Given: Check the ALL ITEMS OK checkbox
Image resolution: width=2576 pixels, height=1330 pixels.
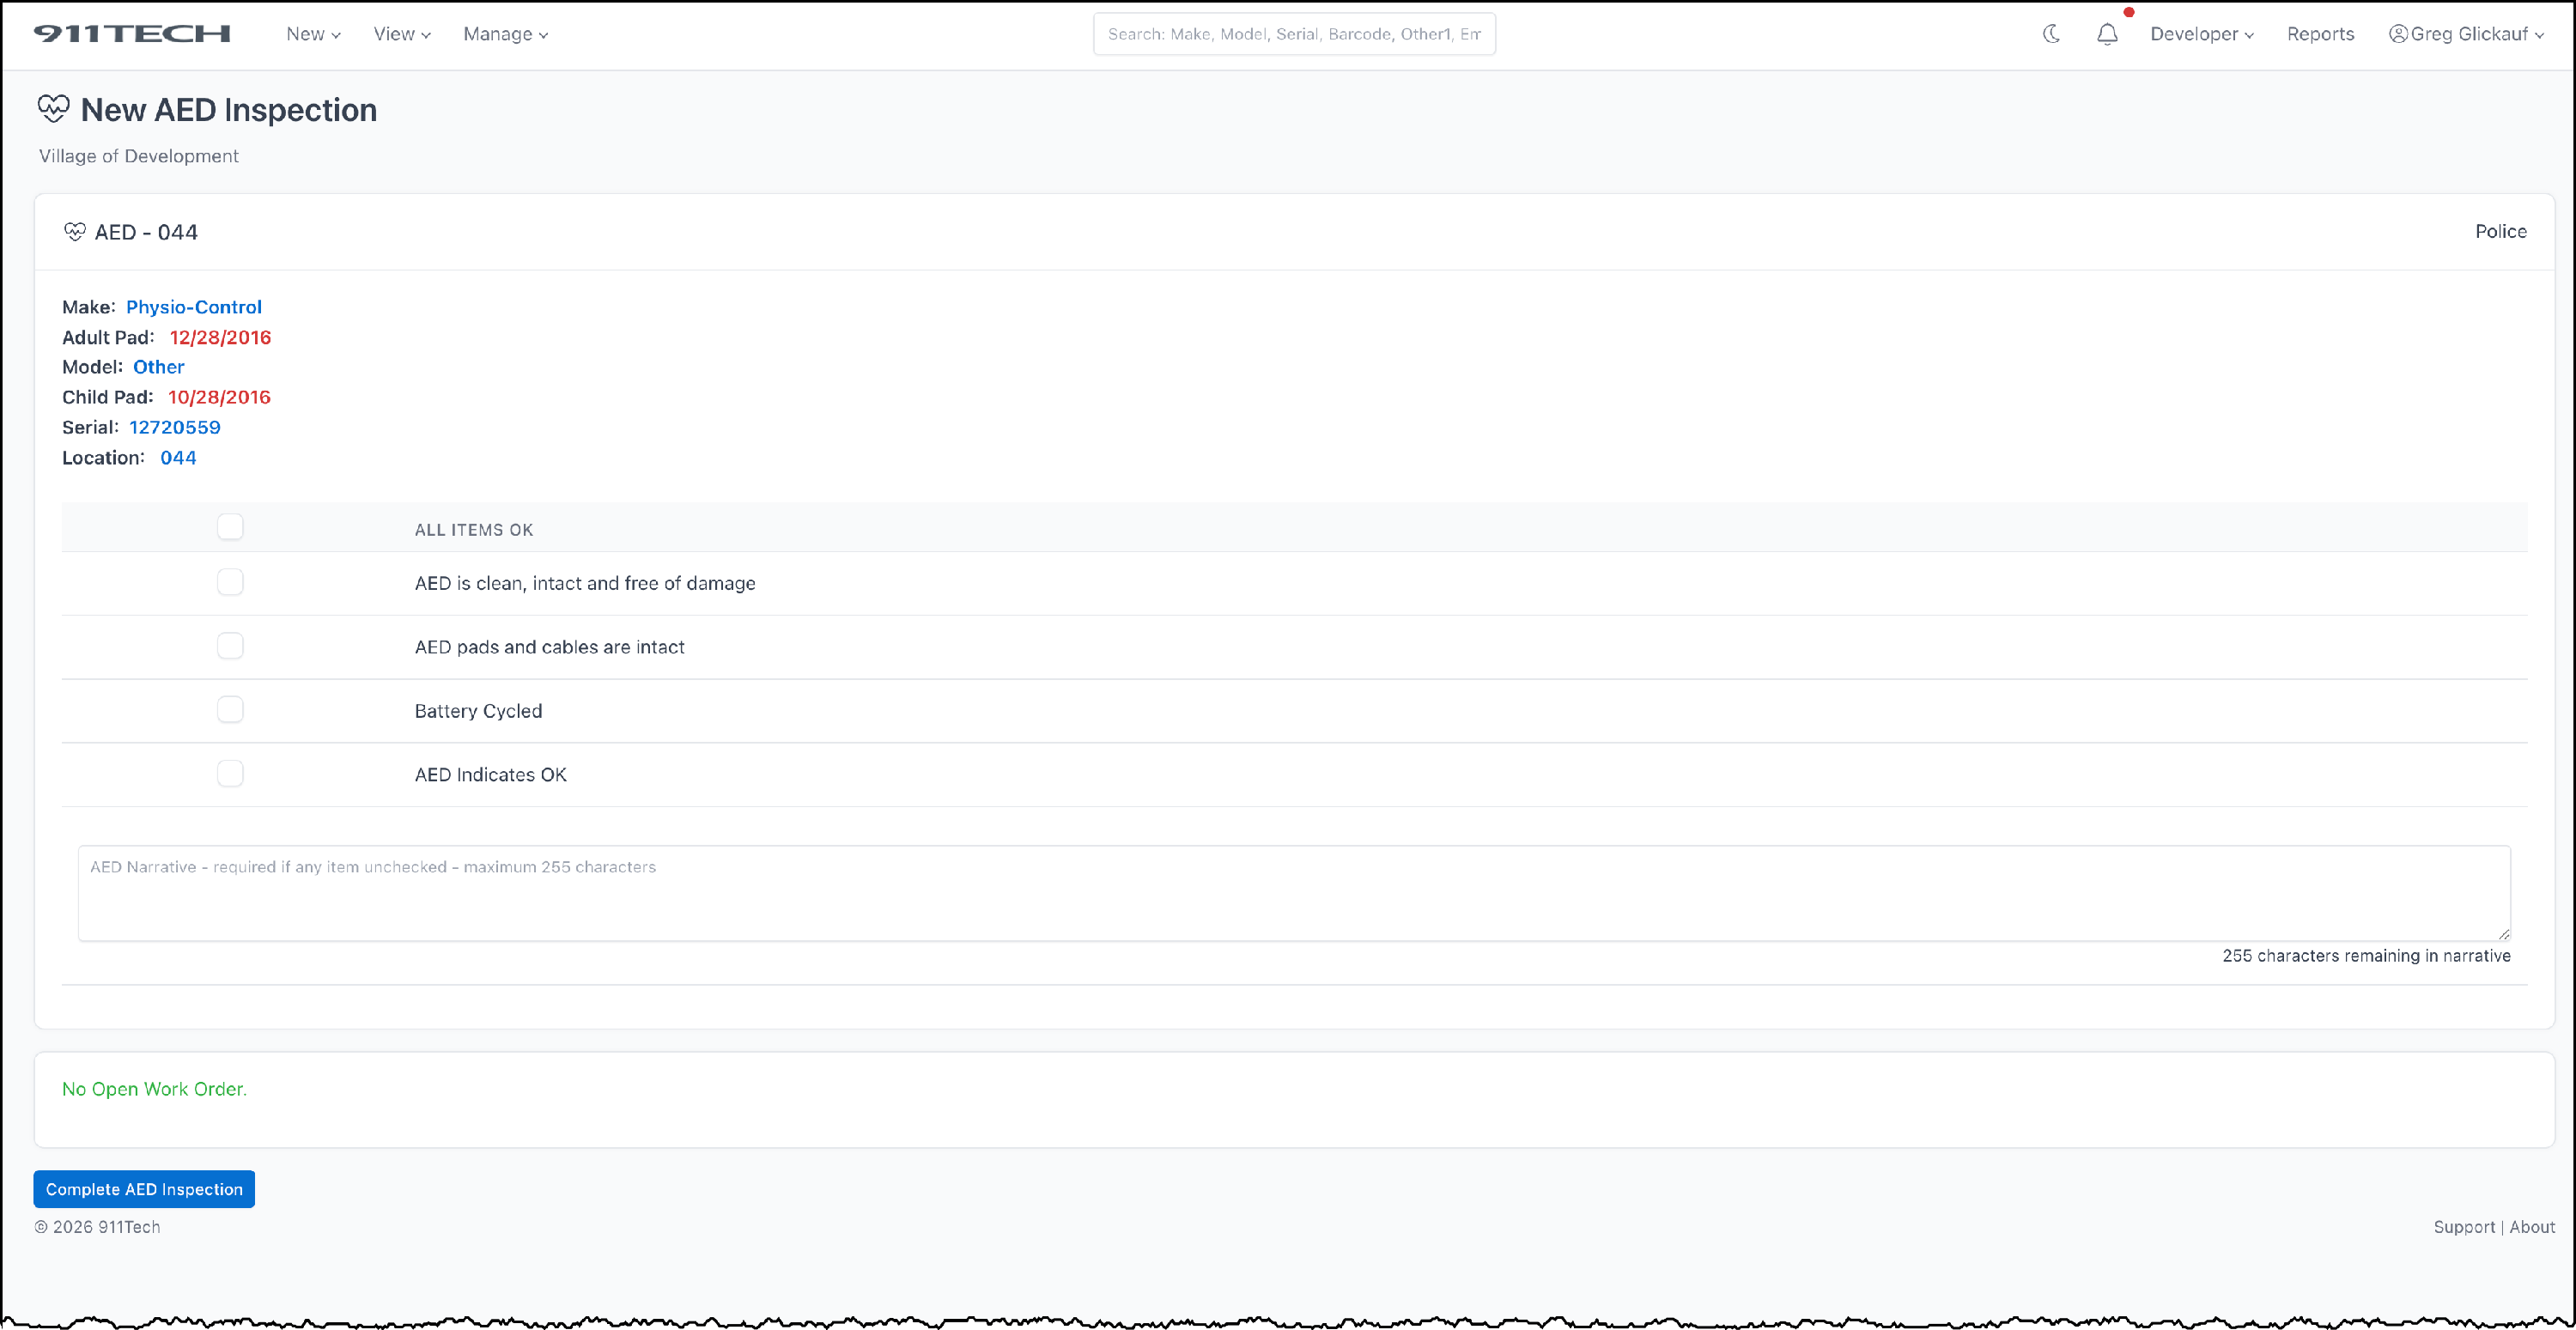Looking at the screenshot, I should coord(230,527).
